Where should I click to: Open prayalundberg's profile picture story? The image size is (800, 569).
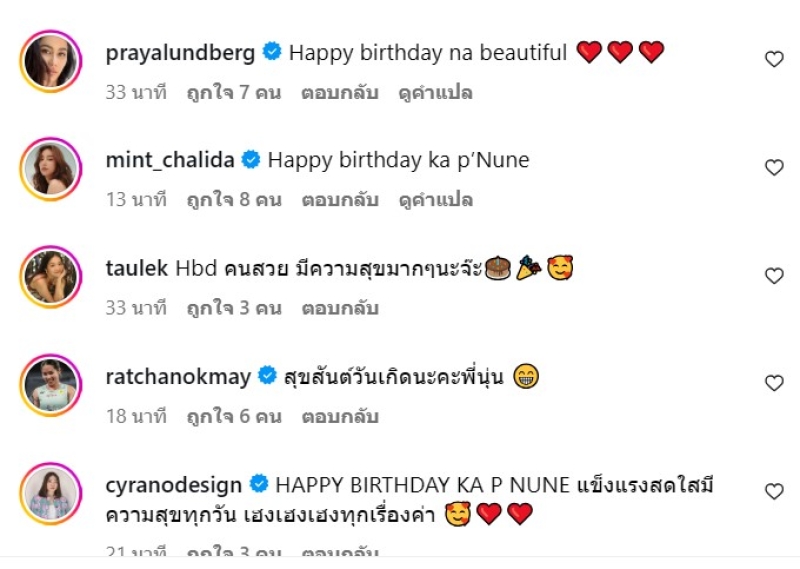[51, 61]
